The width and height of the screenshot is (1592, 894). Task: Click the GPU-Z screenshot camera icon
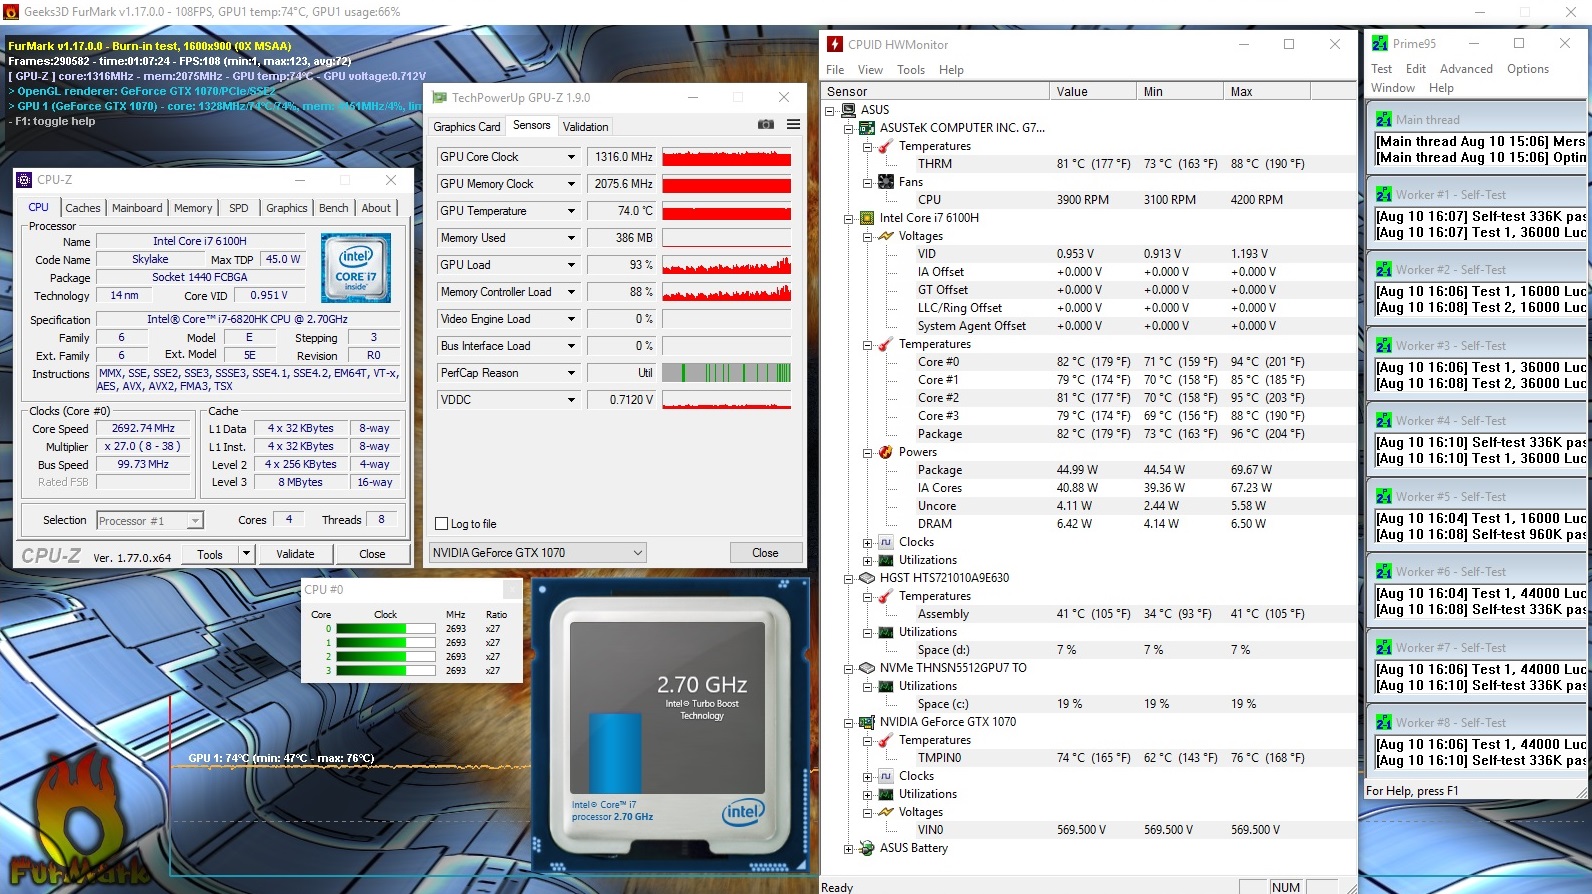pos(765,125)
